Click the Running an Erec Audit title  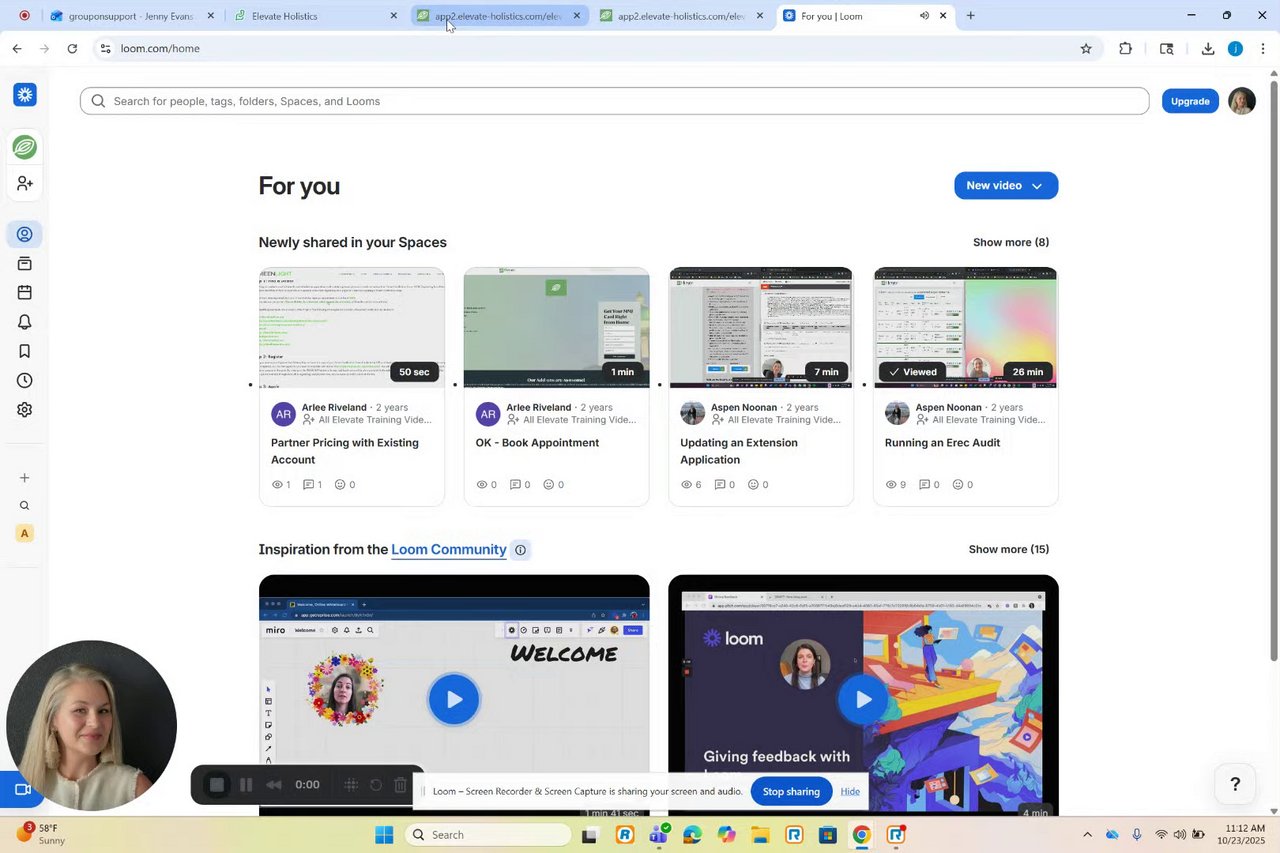(x=942, y=443)
